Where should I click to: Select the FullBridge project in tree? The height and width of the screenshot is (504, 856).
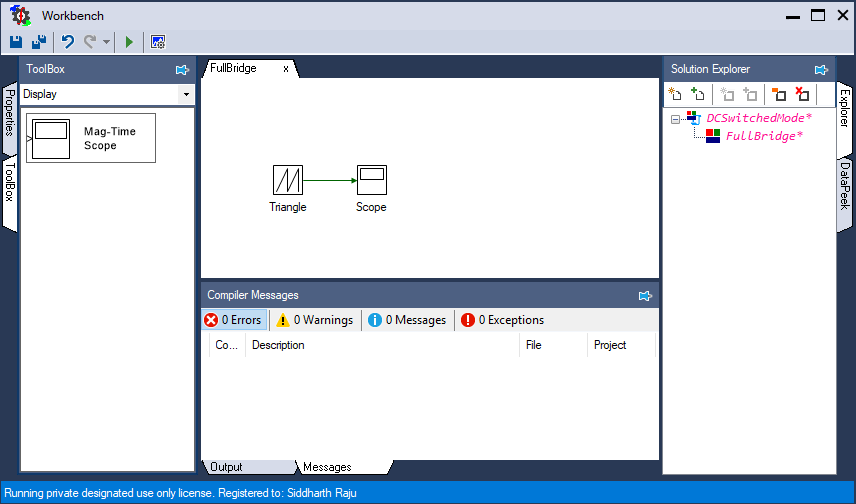pos(763,136)
